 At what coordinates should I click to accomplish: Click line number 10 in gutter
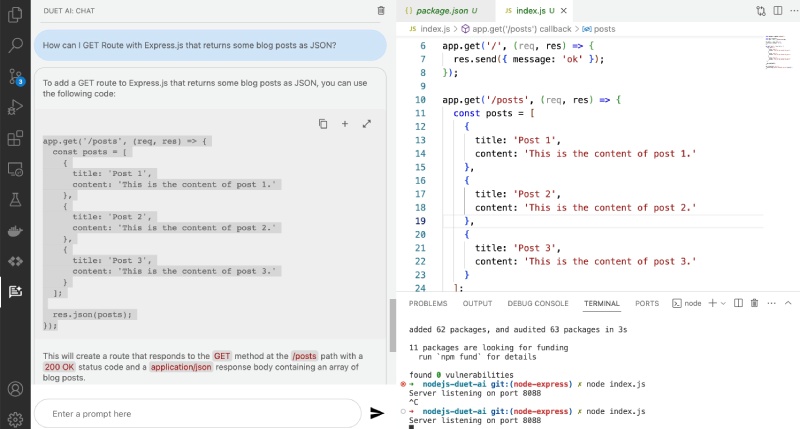pos(420,100)
